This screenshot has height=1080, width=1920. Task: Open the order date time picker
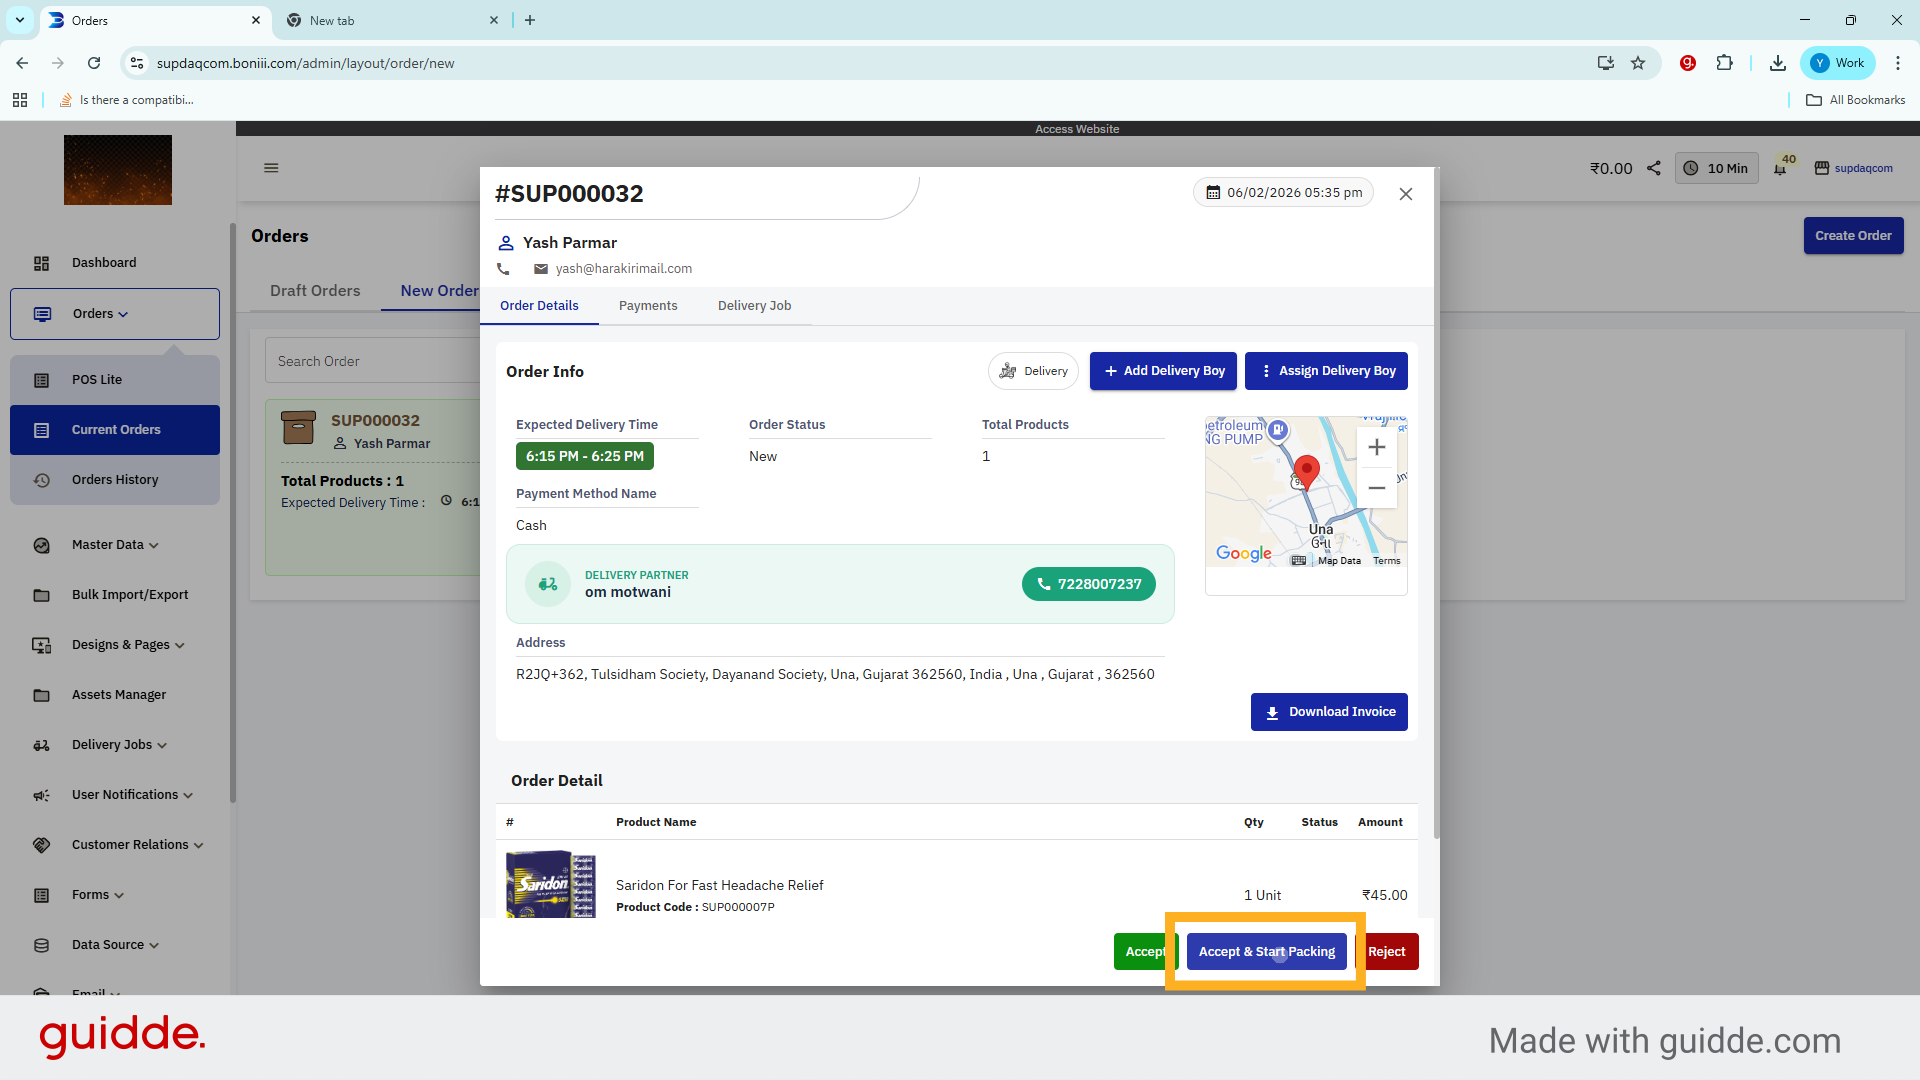tap(1283, 193)
